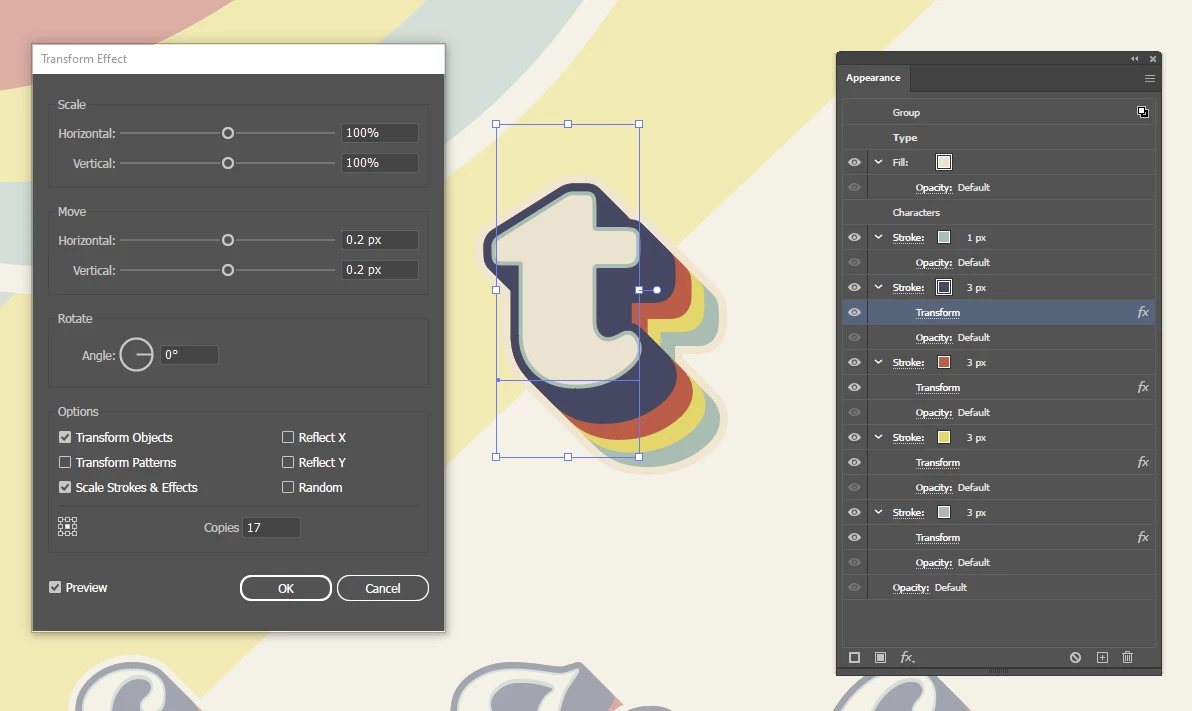This screenshot has width=1192, height=711.
Task: Open Fill's Opacity Default link
Action: point(953,188)
